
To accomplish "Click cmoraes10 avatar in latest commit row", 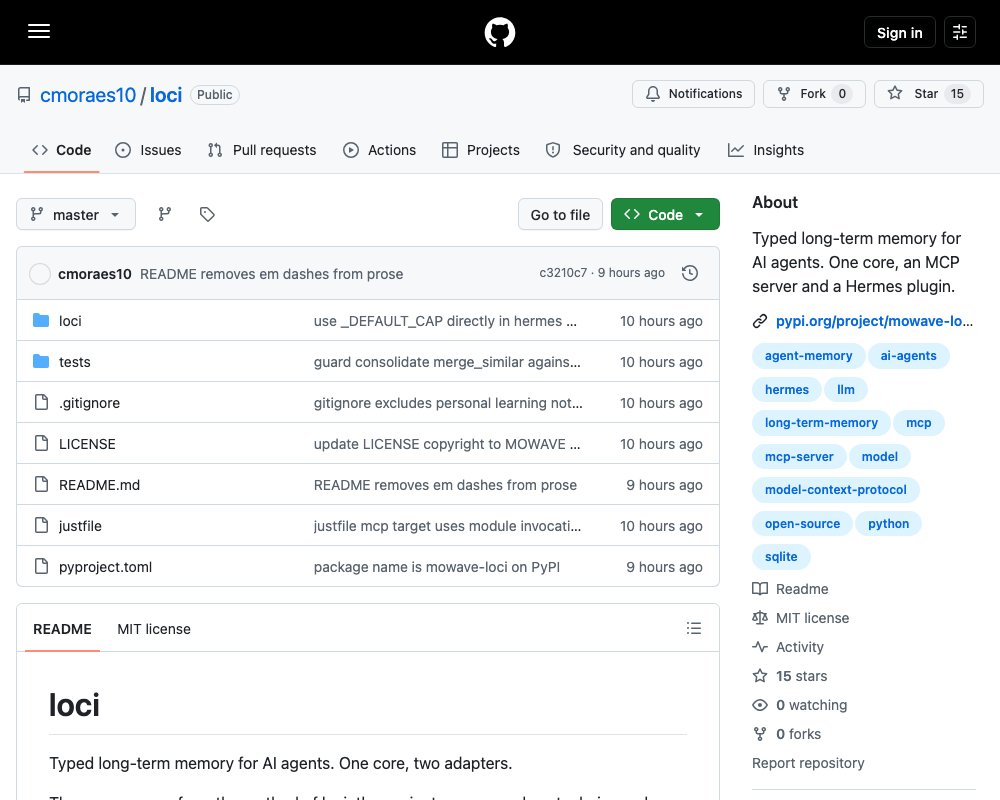I will (x=40, y=274).
